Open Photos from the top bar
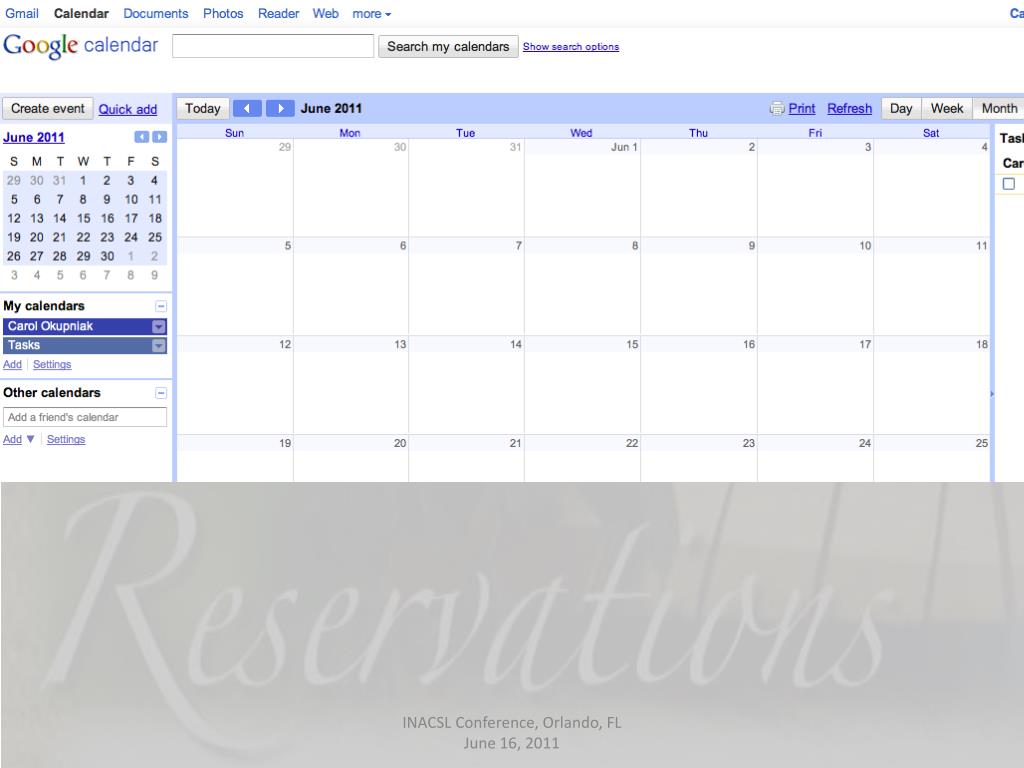 (x=223, y=14)
